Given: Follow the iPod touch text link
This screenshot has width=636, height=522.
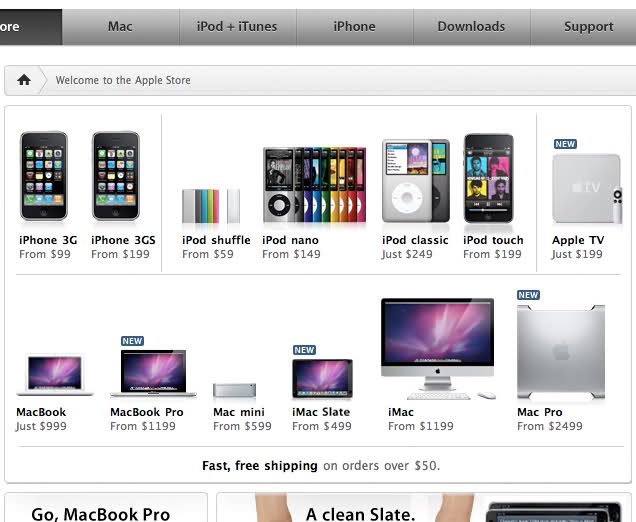Looking at the screenshot, I should pyautogui.click(x=493, y=240).
